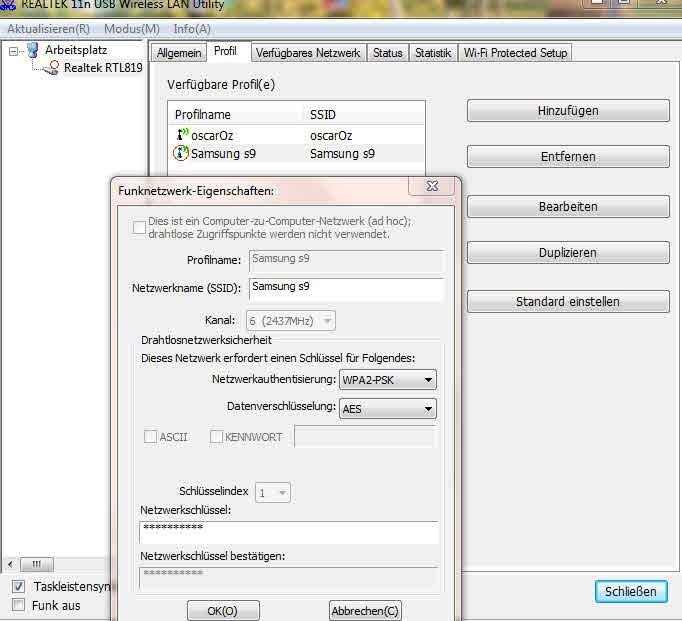The height and width of the screenshot is (621, 682).
Task: Click Standard einstellen button
Action: (x=568, y=301)
